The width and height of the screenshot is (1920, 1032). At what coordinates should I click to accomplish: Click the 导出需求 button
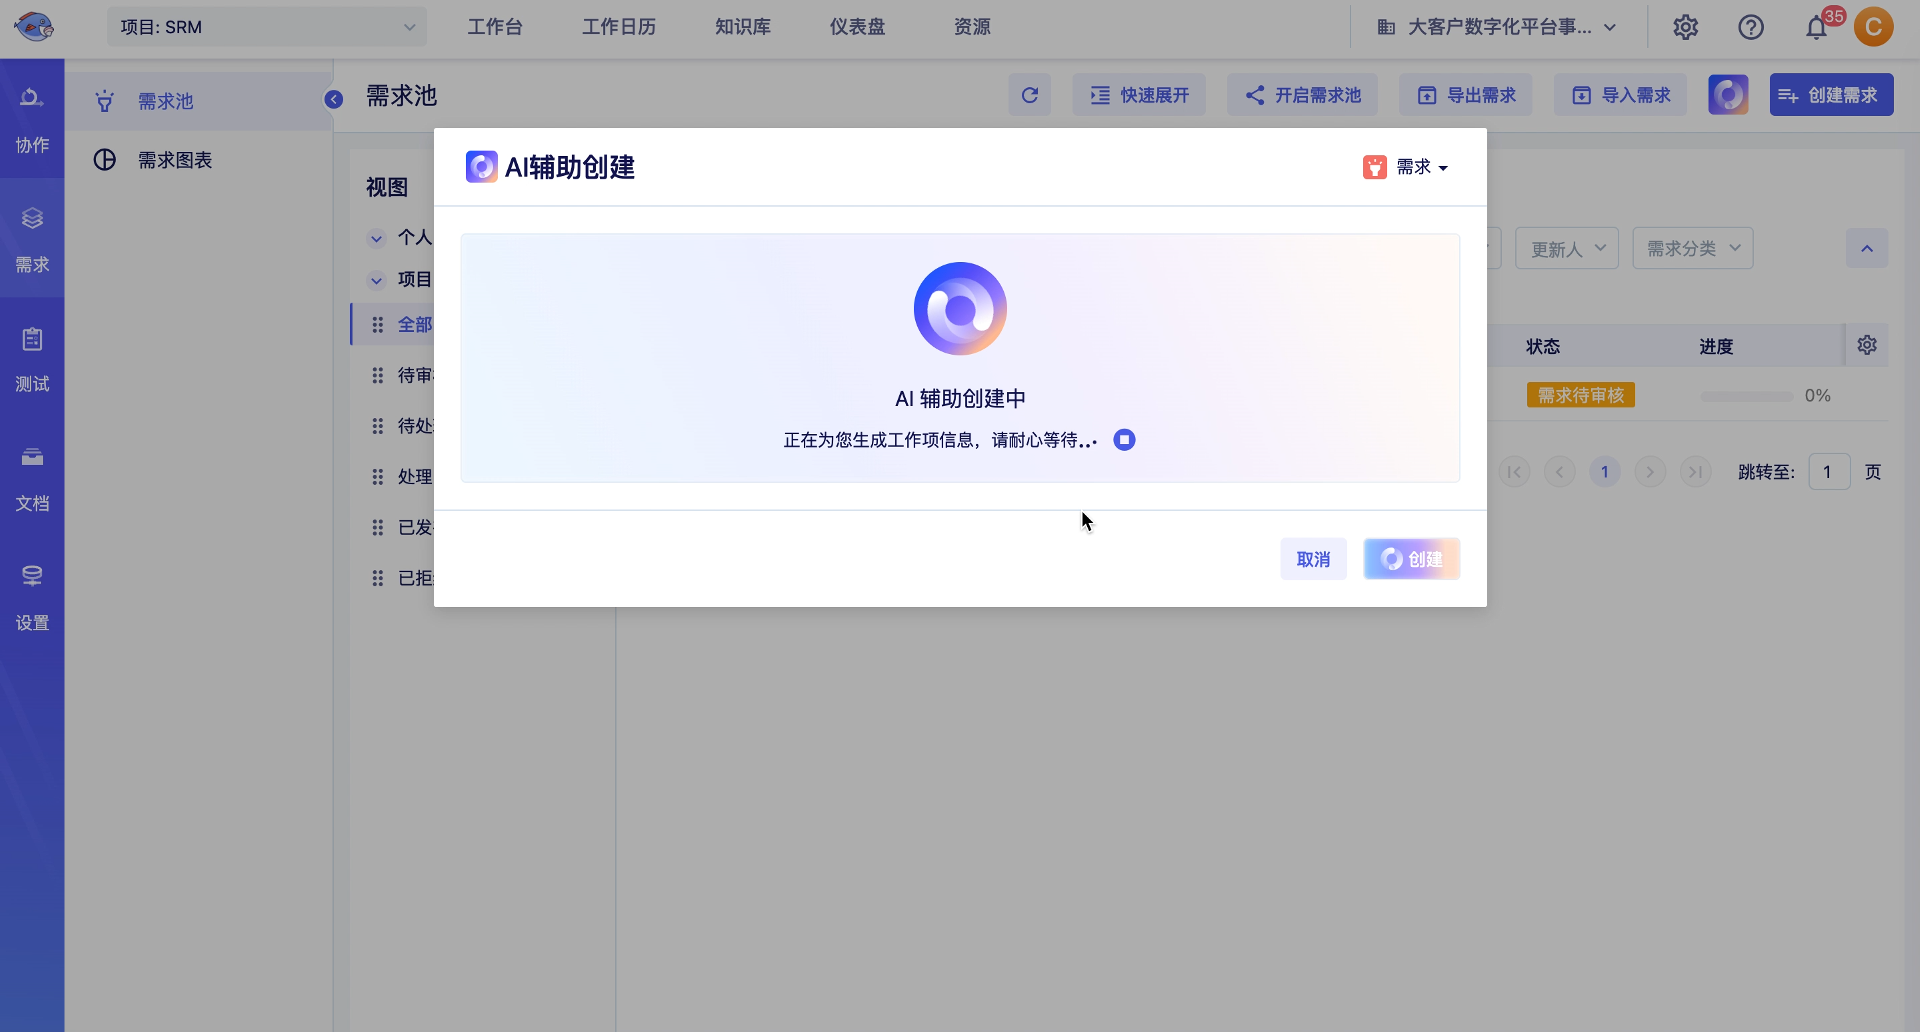1465,95
